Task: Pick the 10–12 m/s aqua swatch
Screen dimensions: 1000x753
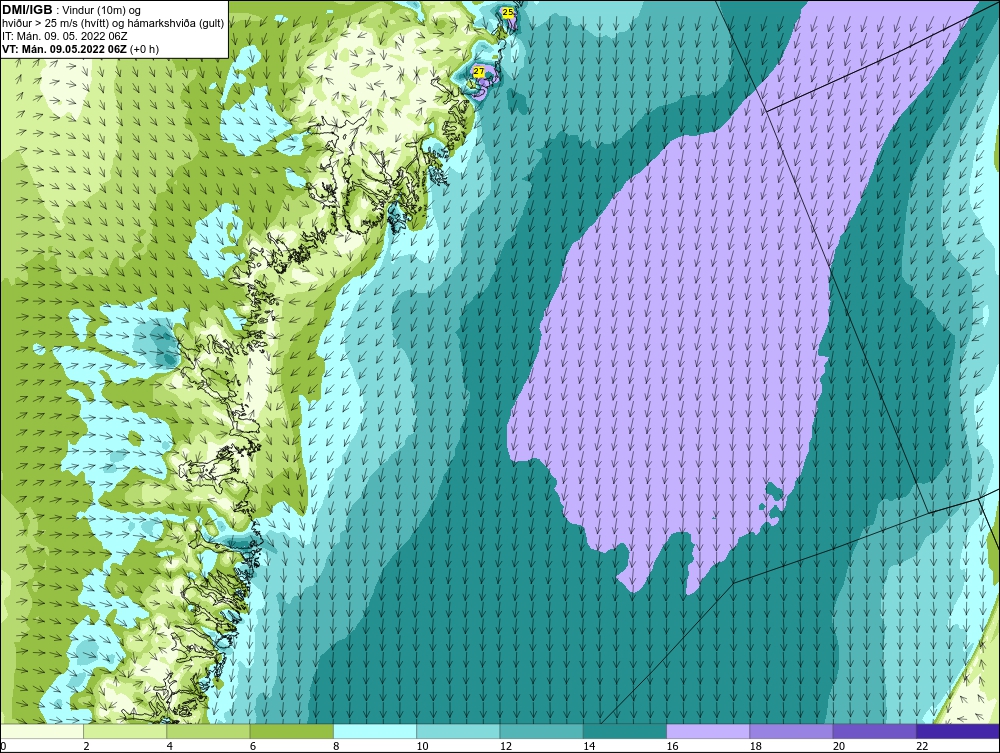Action: (x=458, y=731)
